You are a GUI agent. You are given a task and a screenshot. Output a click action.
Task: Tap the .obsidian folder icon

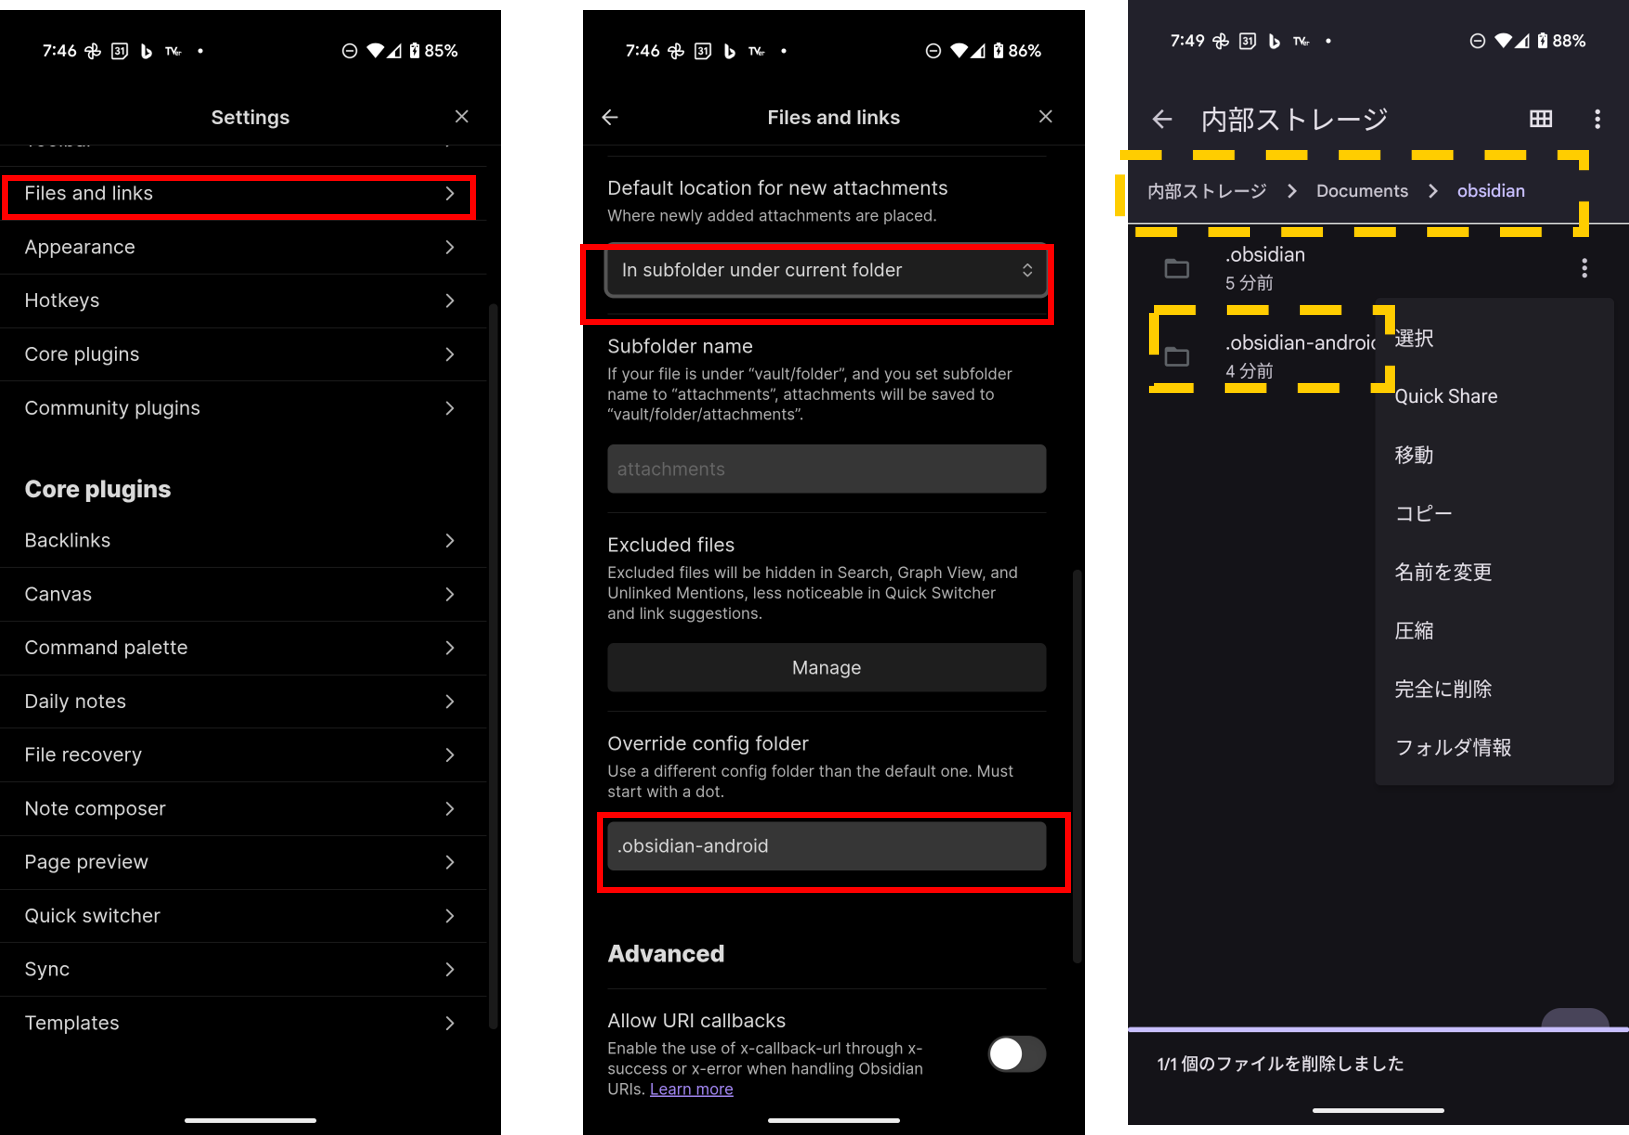point(1177,268)
